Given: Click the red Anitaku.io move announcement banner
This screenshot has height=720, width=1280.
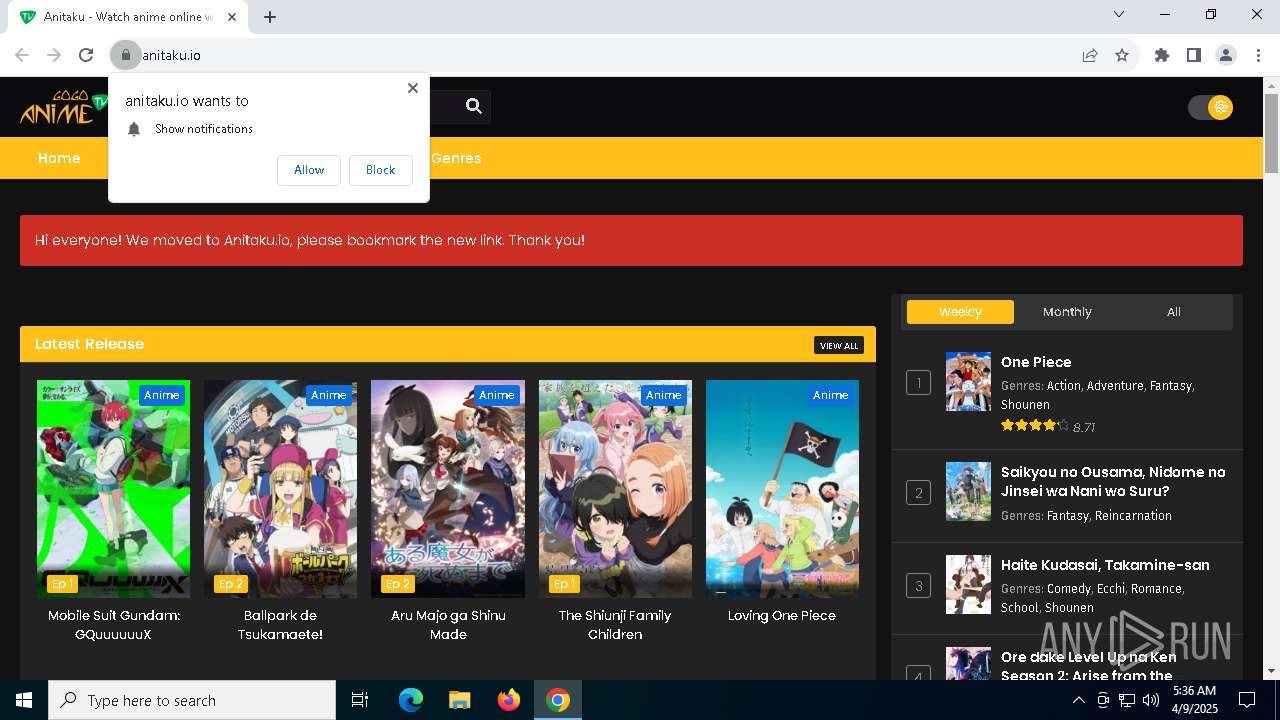Looking at the screenshot, I should click(x=631, y=240).
